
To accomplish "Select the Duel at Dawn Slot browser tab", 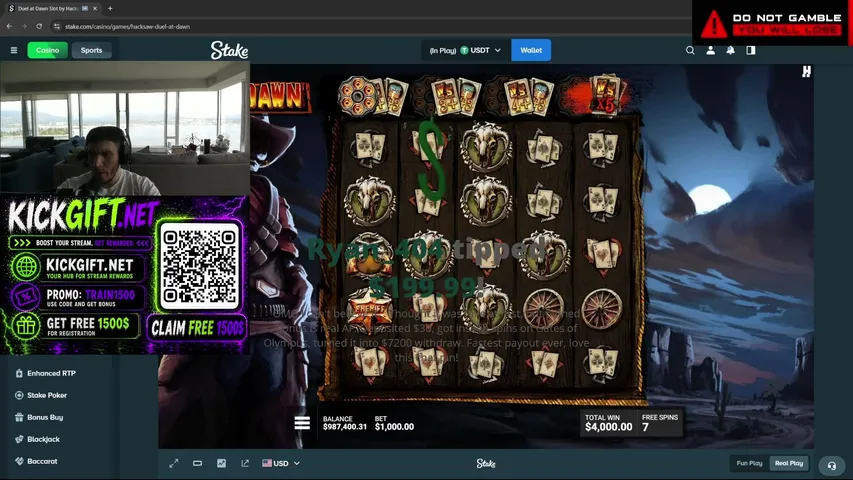I will tap(52, 8).
